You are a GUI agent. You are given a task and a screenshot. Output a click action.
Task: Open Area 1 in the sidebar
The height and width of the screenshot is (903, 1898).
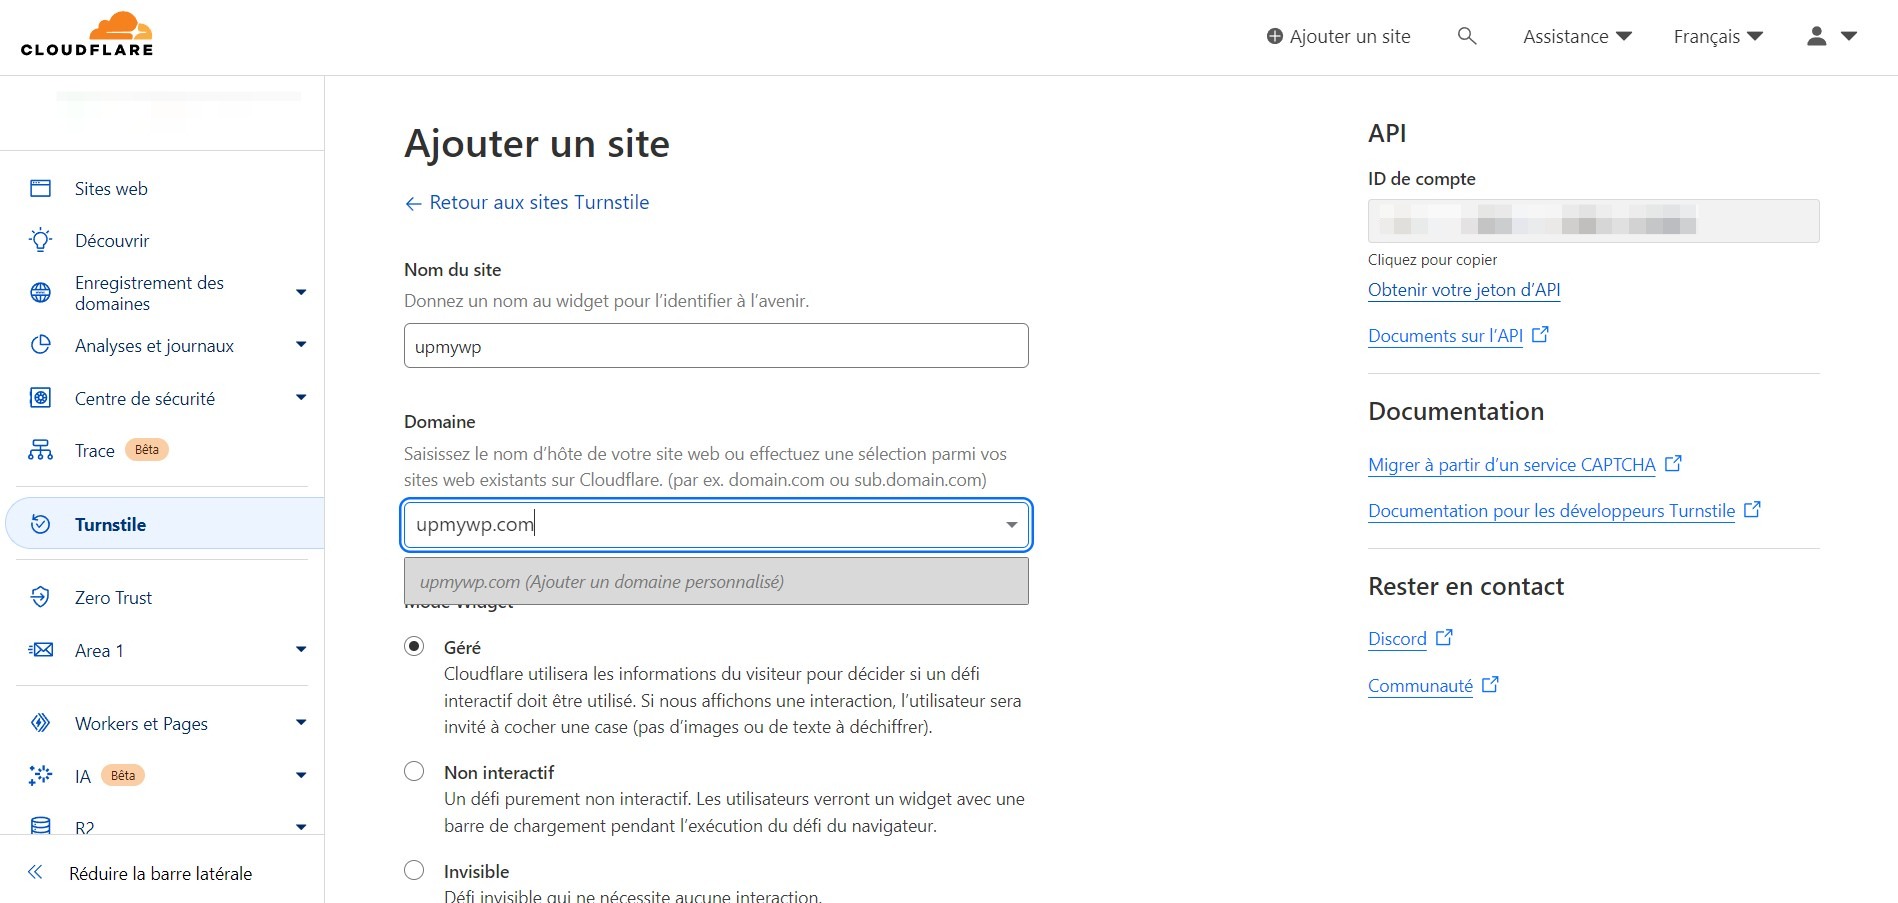pos(99,651)
